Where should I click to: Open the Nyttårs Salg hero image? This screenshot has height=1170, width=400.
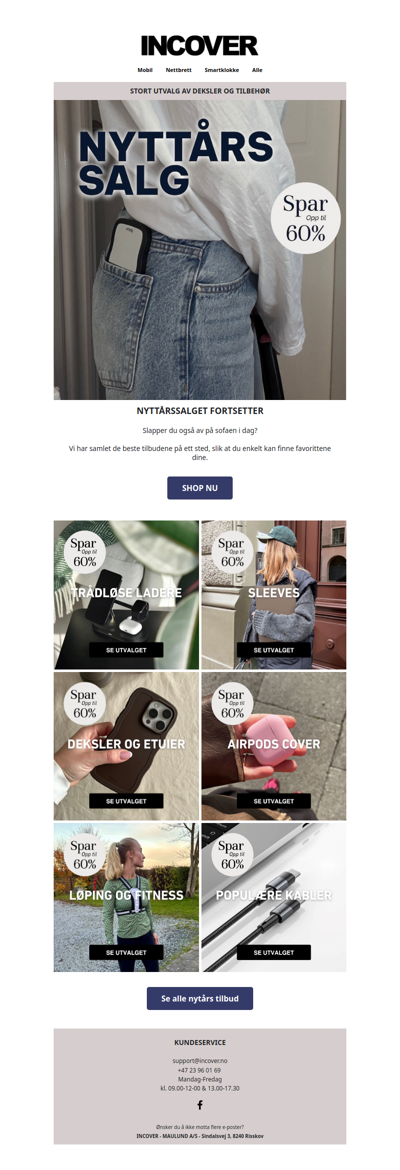click(x=200, y=251)
